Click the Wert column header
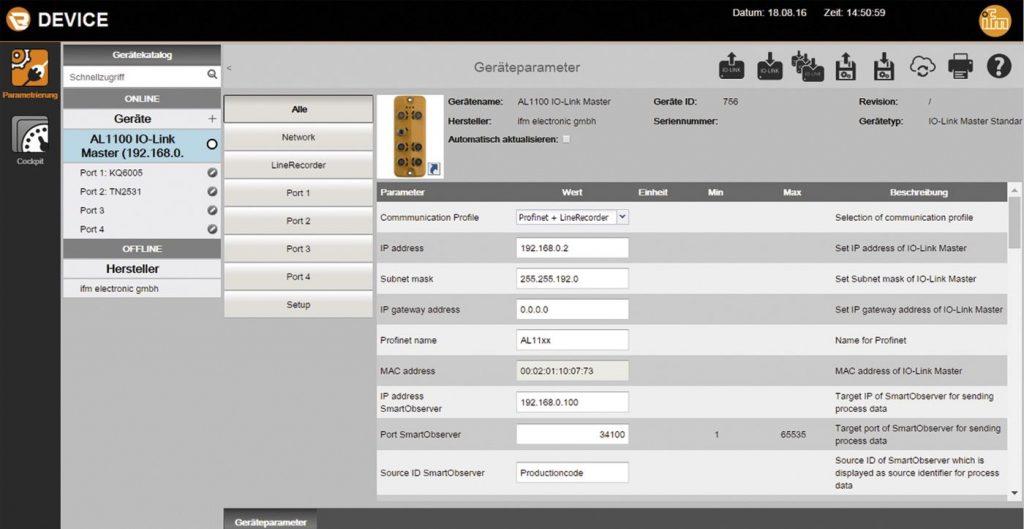This screenshot has height=529, width=1024. click(572, 192)
